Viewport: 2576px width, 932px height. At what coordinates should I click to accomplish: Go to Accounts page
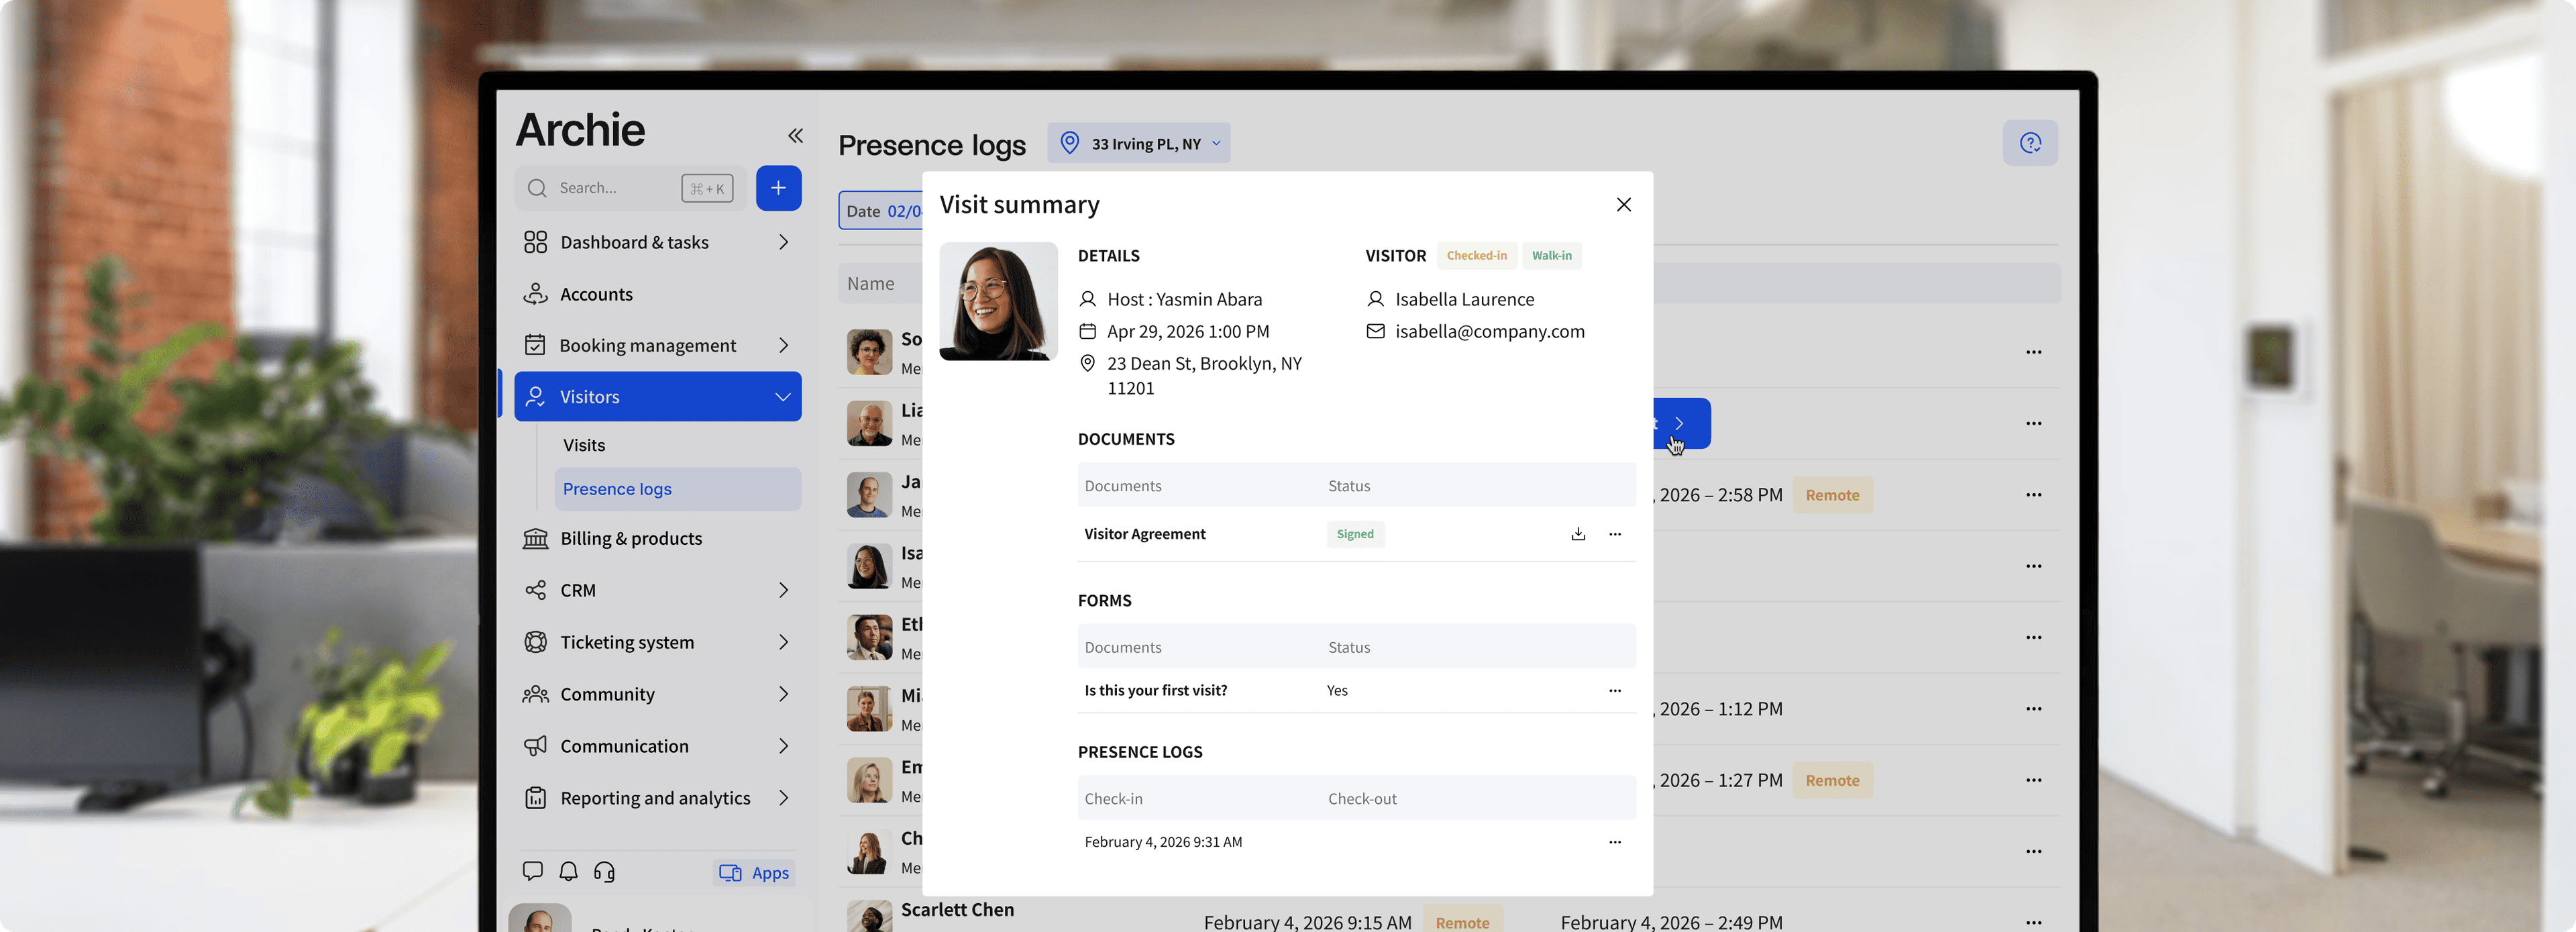click(x=596, y=294)
